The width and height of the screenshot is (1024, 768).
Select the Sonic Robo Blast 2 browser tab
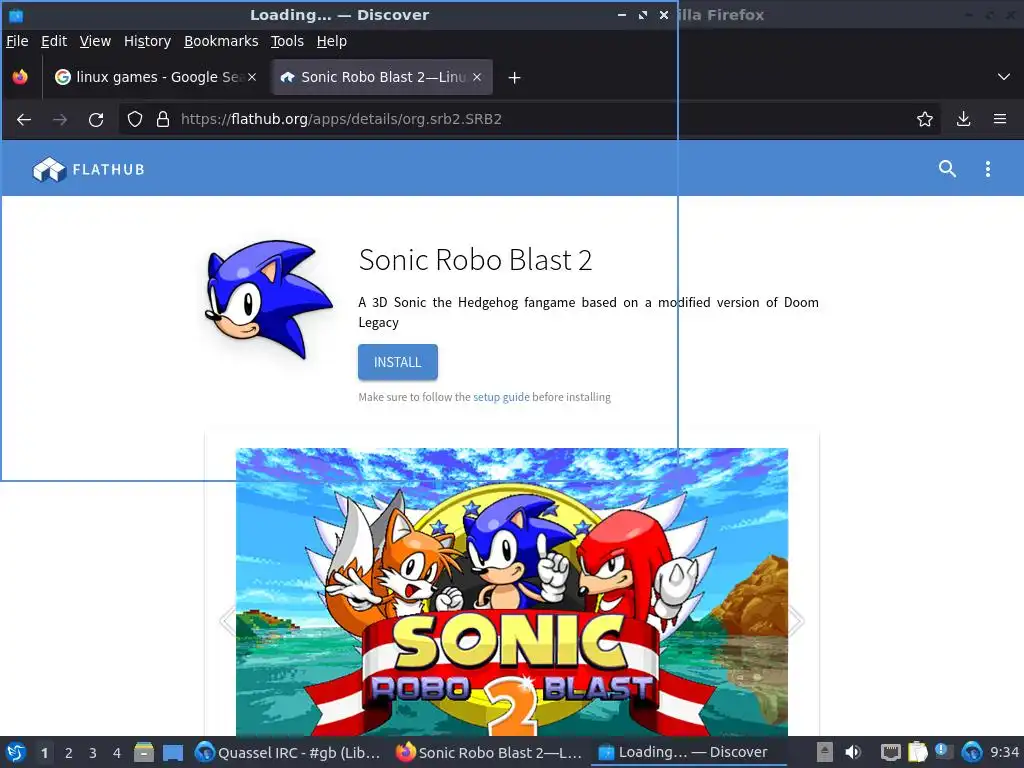coord(382,77)
